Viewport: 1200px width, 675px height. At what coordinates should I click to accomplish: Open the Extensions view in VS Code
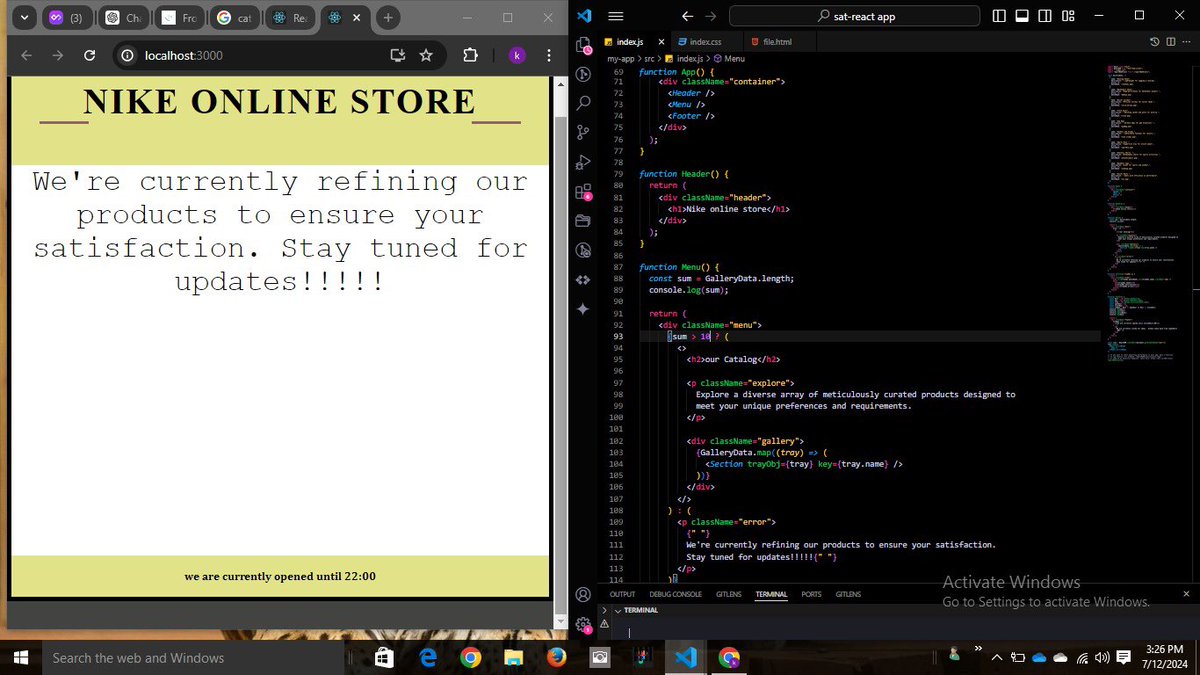584,192
